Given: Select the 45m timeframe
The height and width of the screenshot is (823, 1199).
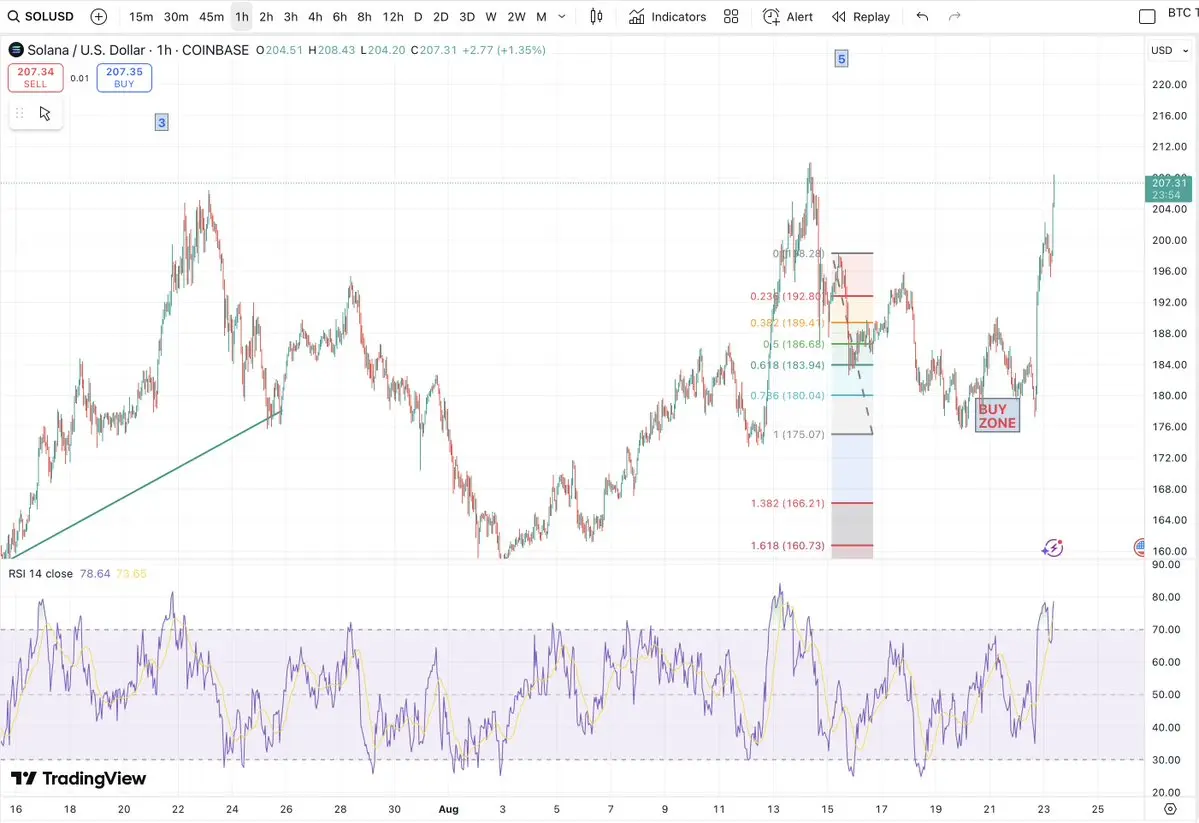Looking at the screenshot, I should point(211,16).
